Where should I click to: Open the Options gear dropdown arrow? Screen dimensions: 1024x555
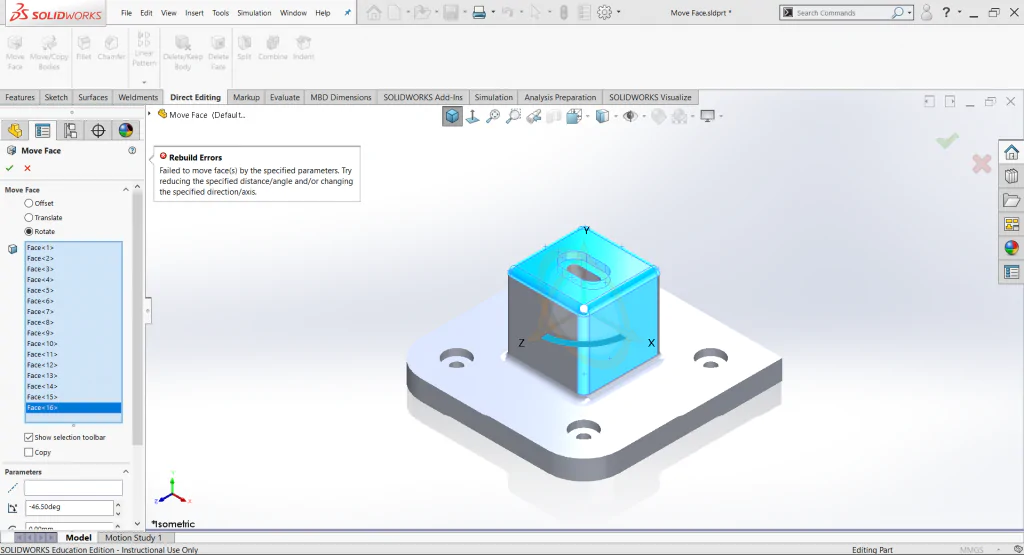(x=618, y=12)
